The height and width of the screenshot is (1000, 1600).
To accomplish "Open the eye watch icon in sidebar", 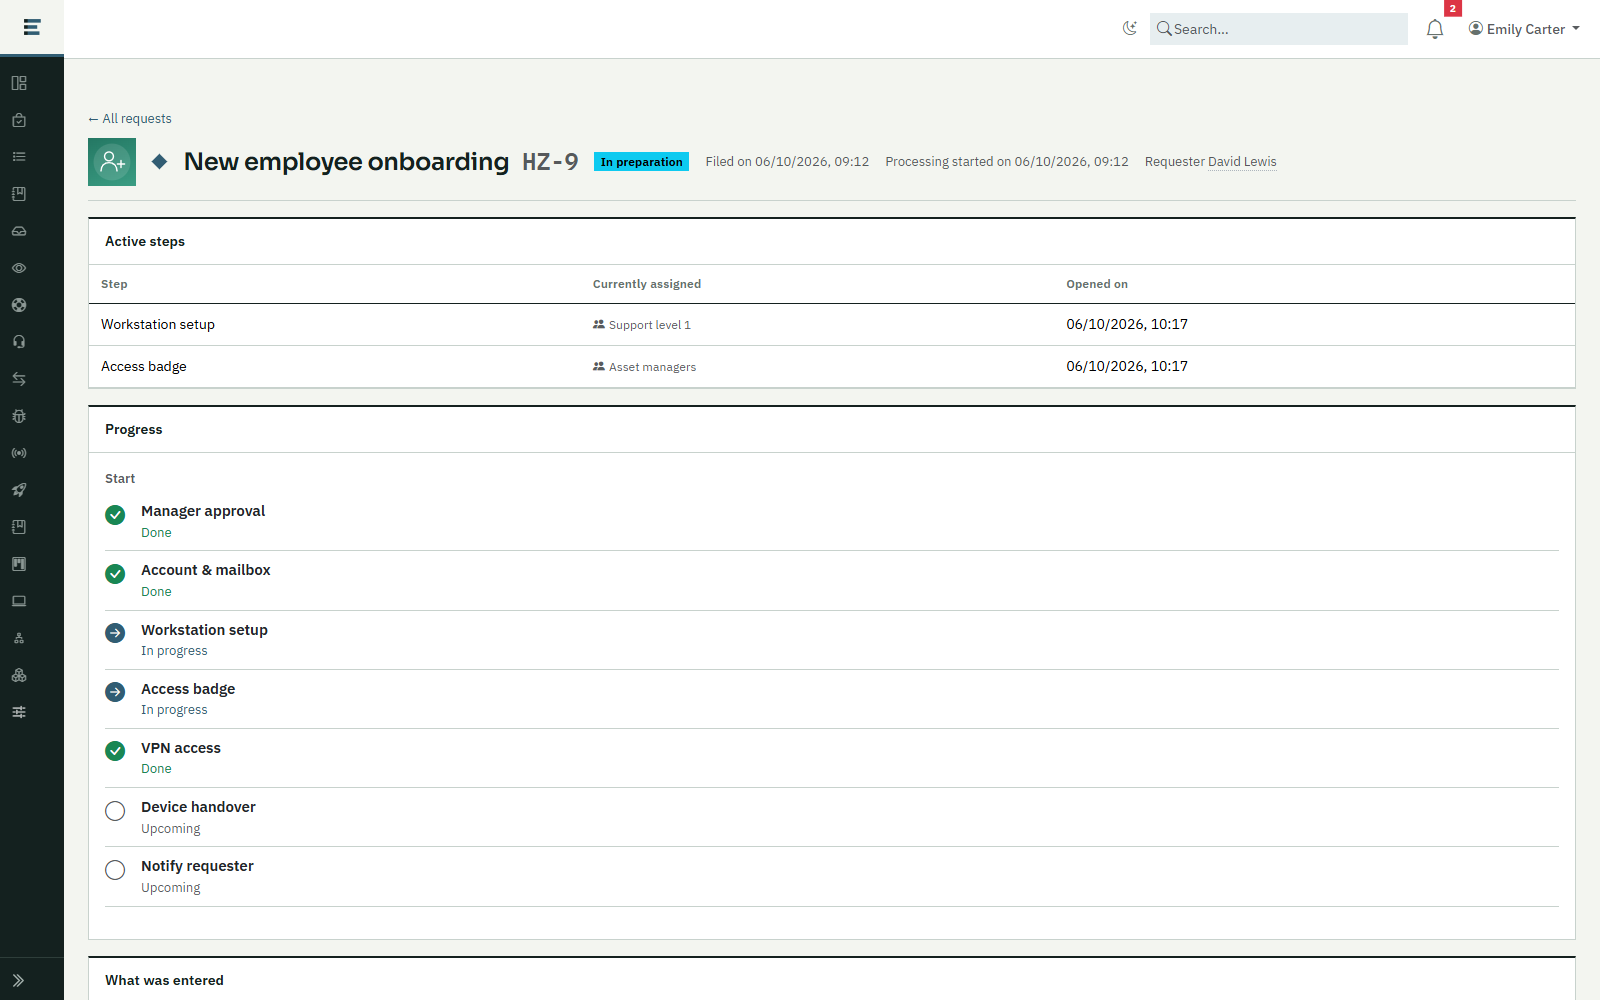I will tap(19, 268).
